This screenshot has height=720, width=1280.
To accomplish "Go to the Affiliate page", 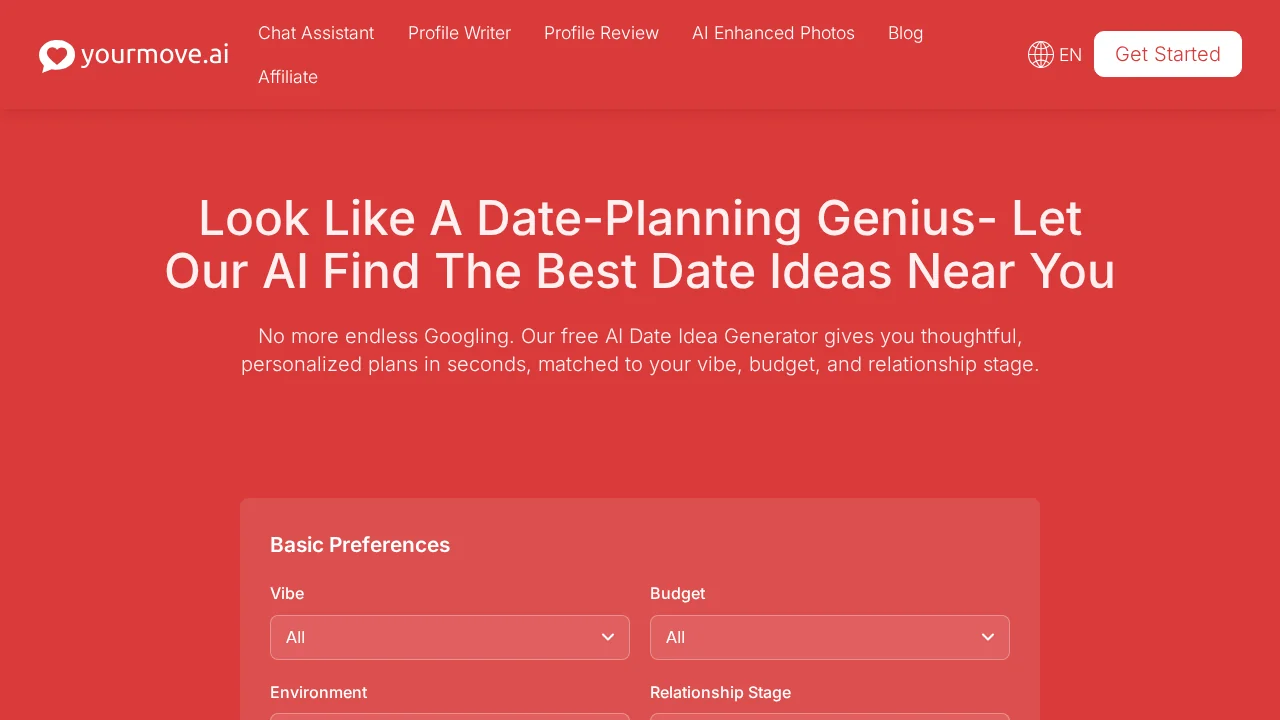I will pyautogui.click(x=288, y=77).
